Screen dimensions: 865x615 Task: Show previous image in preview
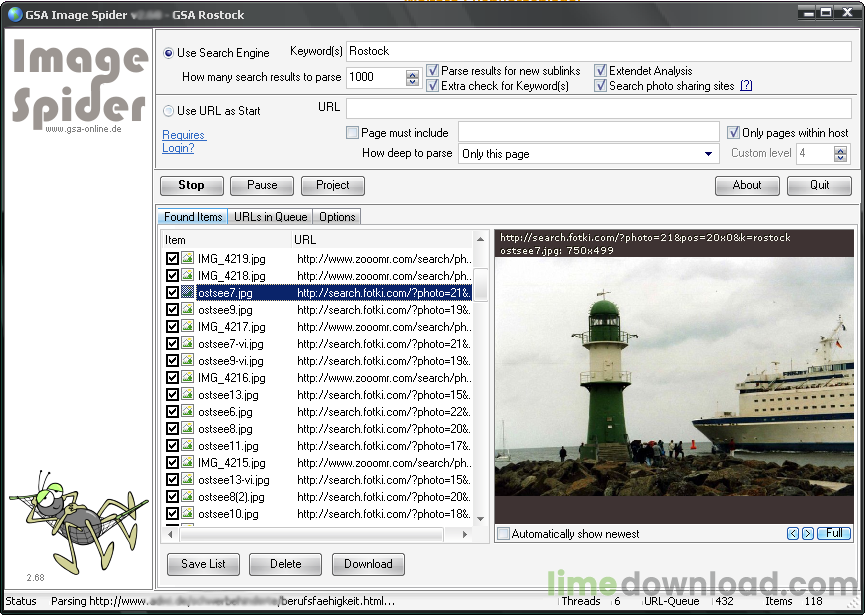pos(793,534)
